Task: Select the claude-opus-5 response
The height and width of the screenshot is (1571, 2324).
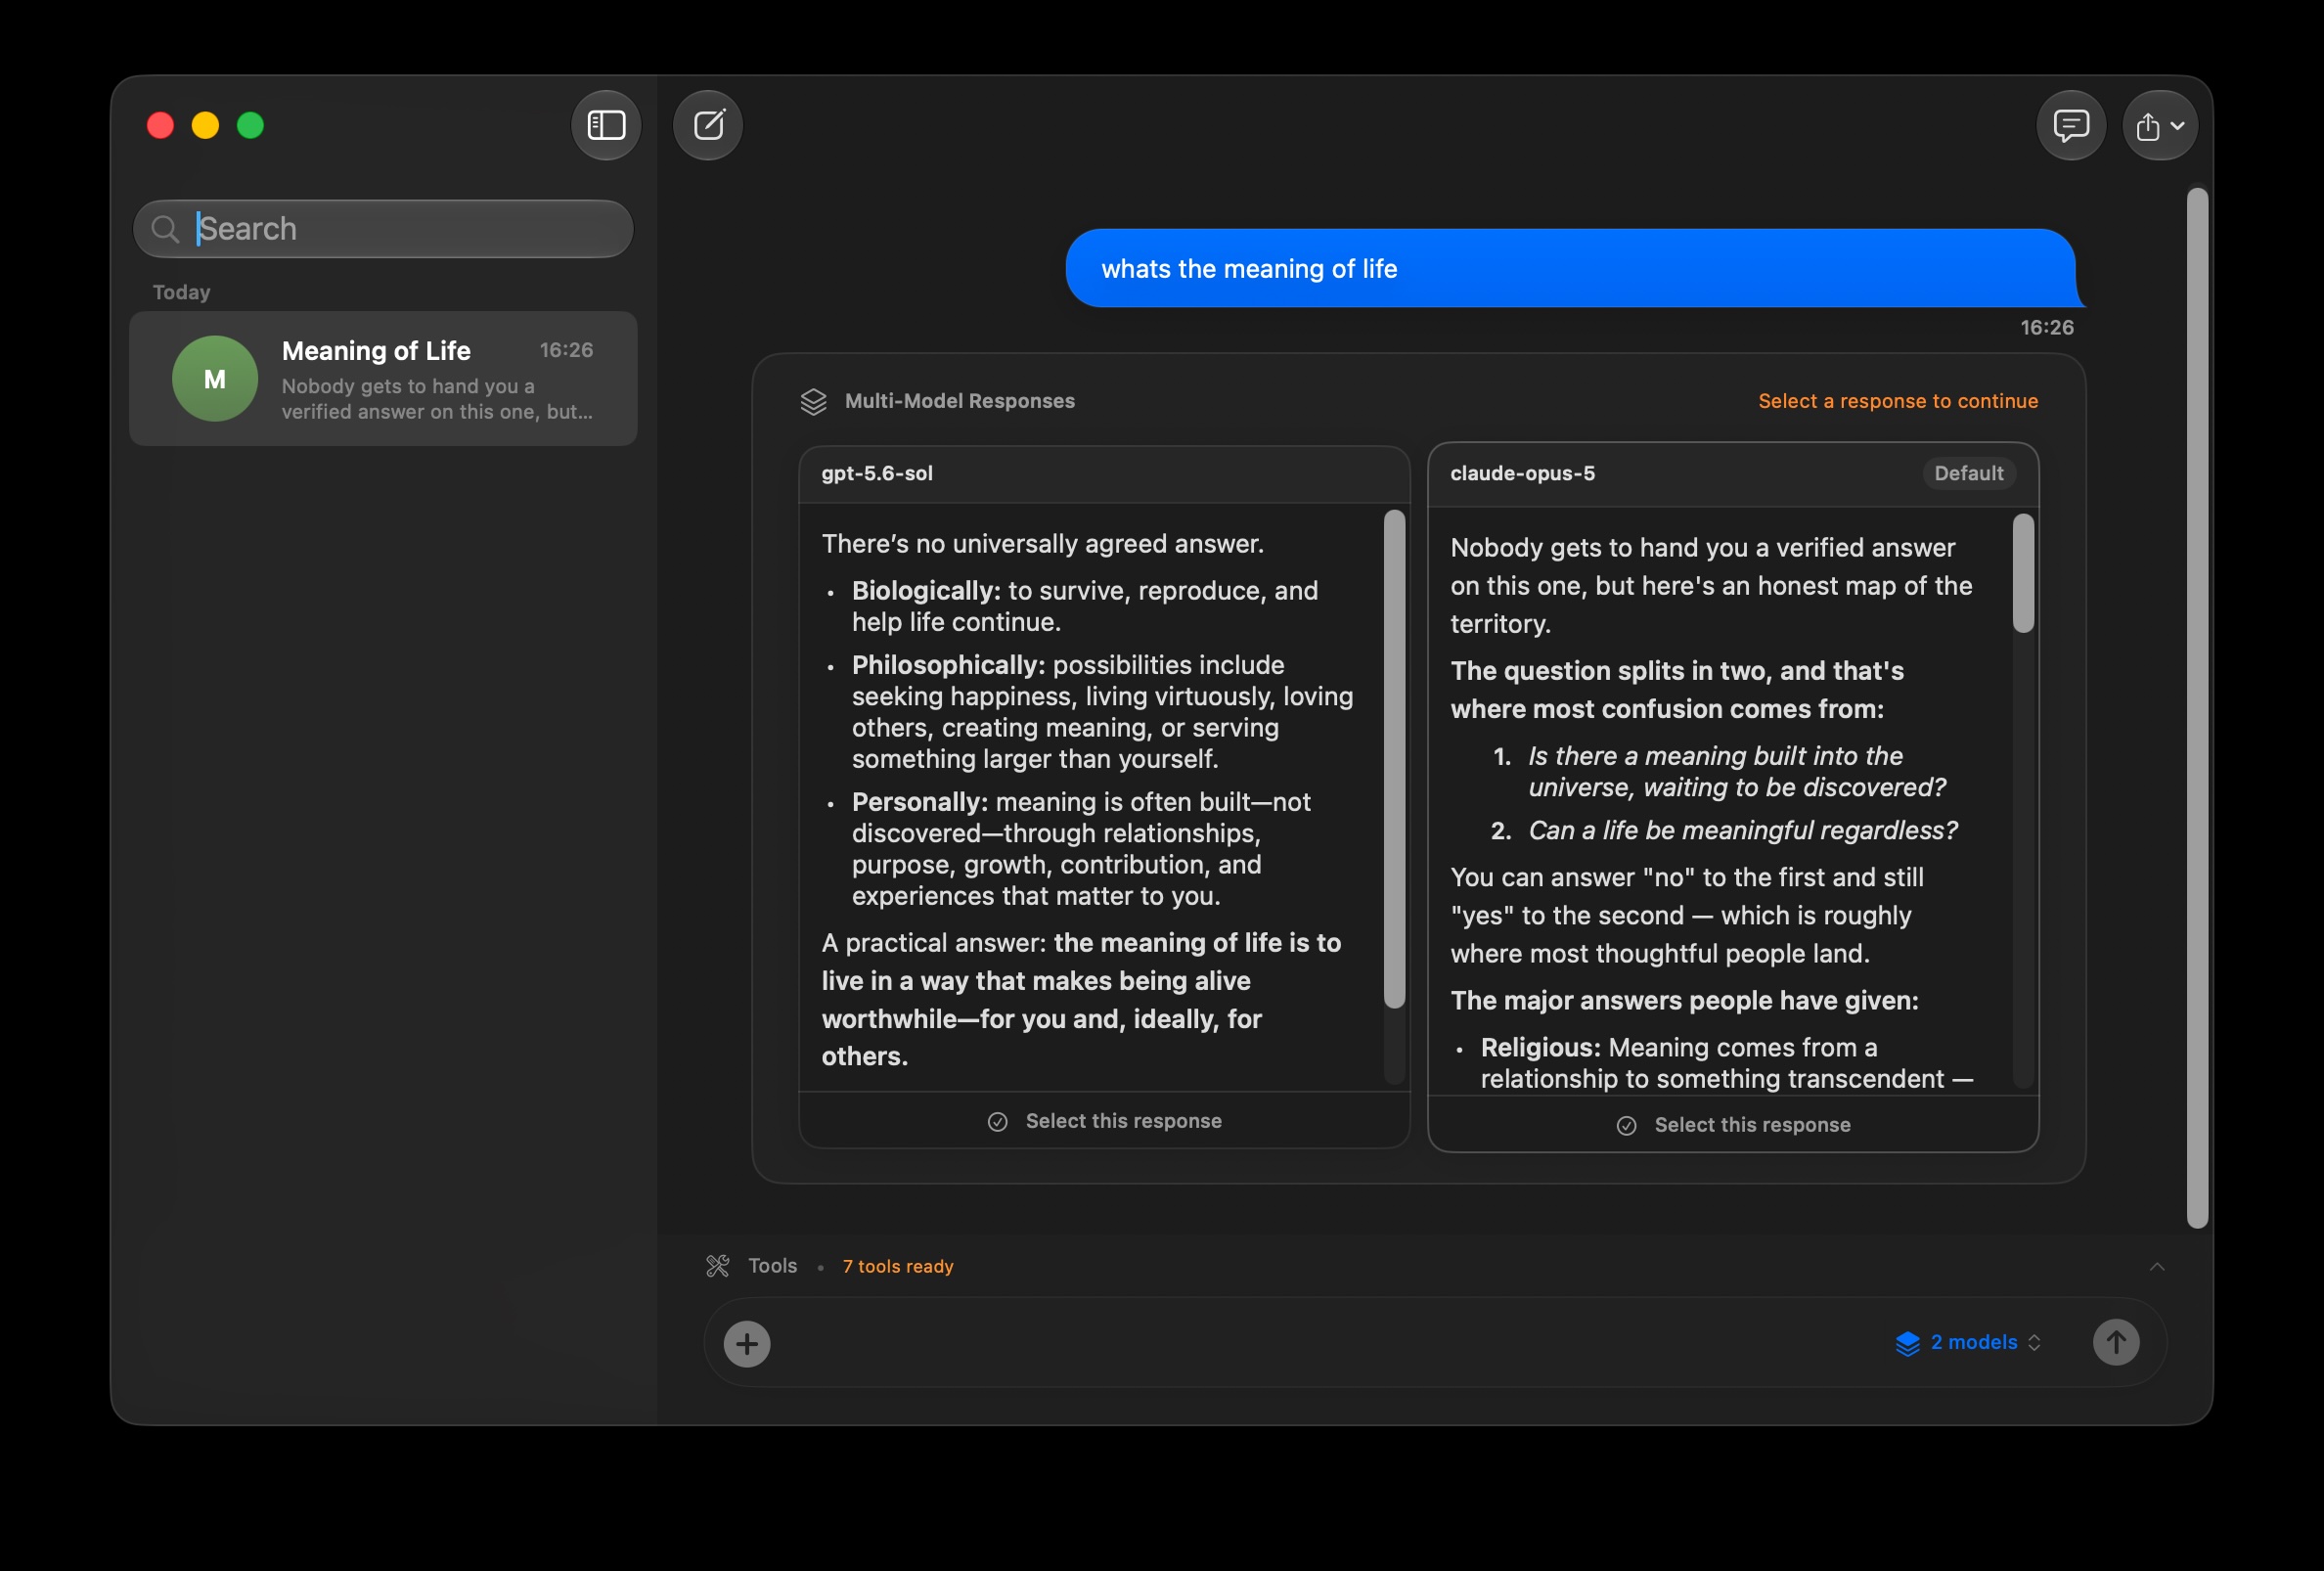Action: [x=1733, y=1125]
